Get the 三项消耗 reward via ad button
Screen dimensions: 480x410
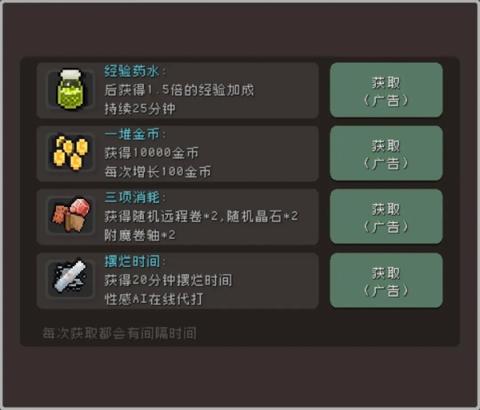click(386, 217)
